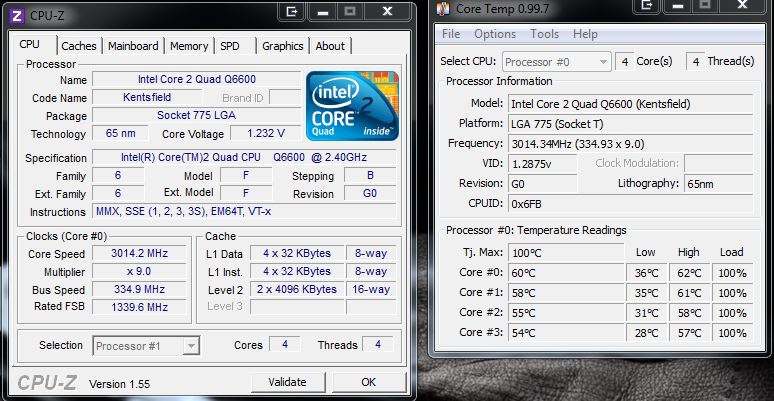Click the Core Temp Model field
The width and height of the screenshot is (774, 401).
(631, 104)
